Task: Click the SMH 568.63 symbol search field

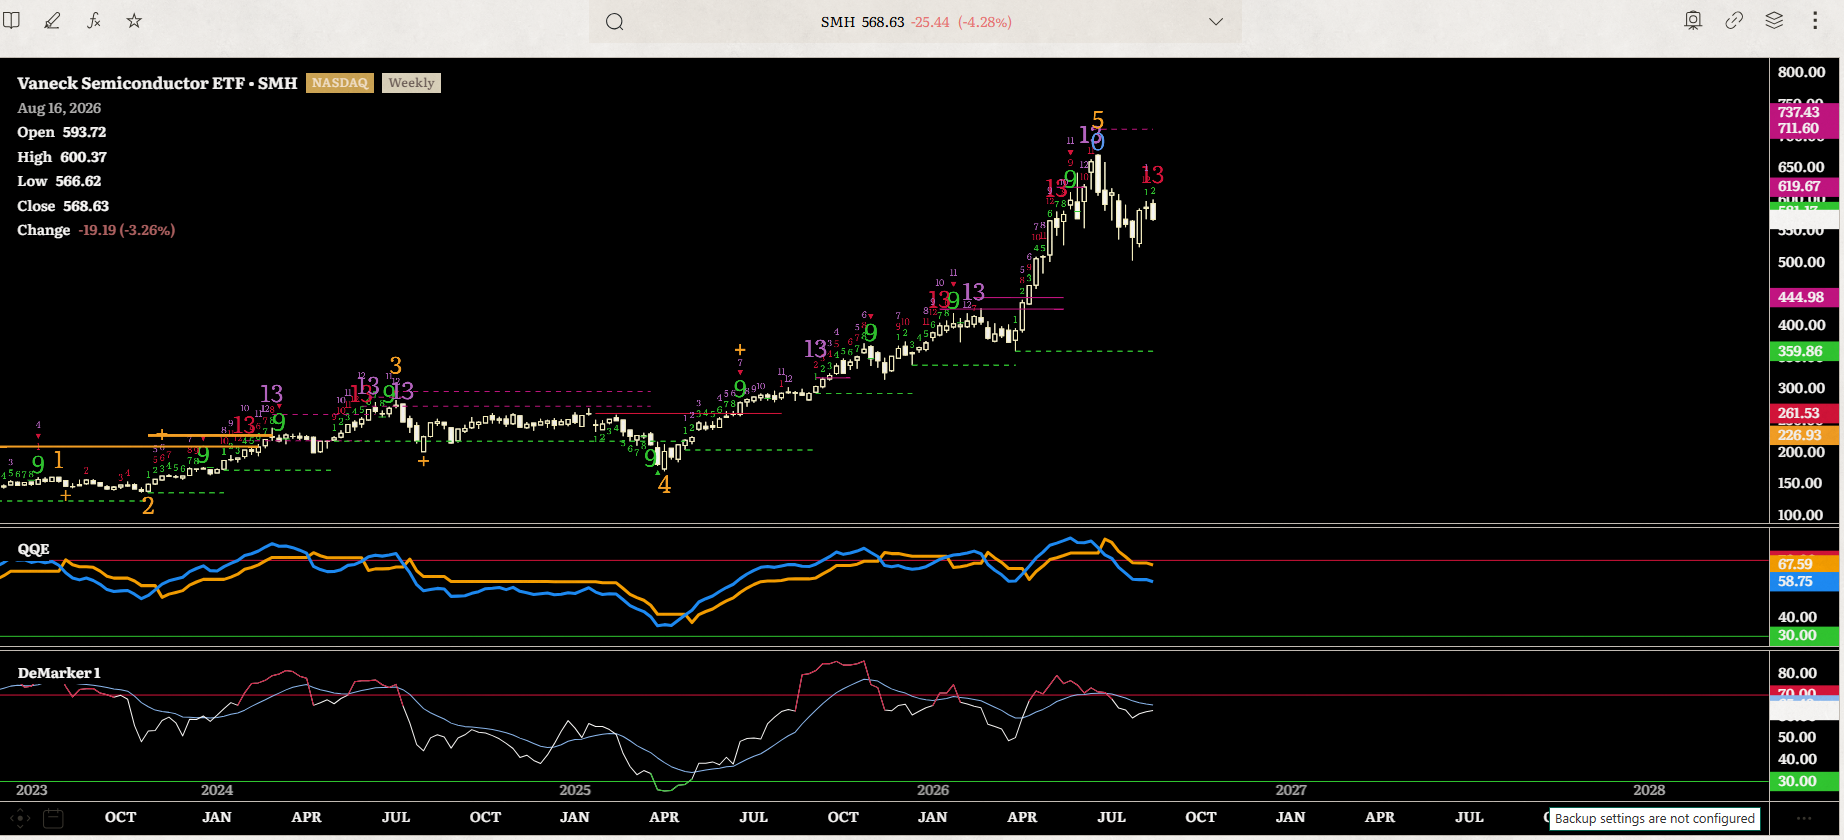Action: (x=915, y=22)
